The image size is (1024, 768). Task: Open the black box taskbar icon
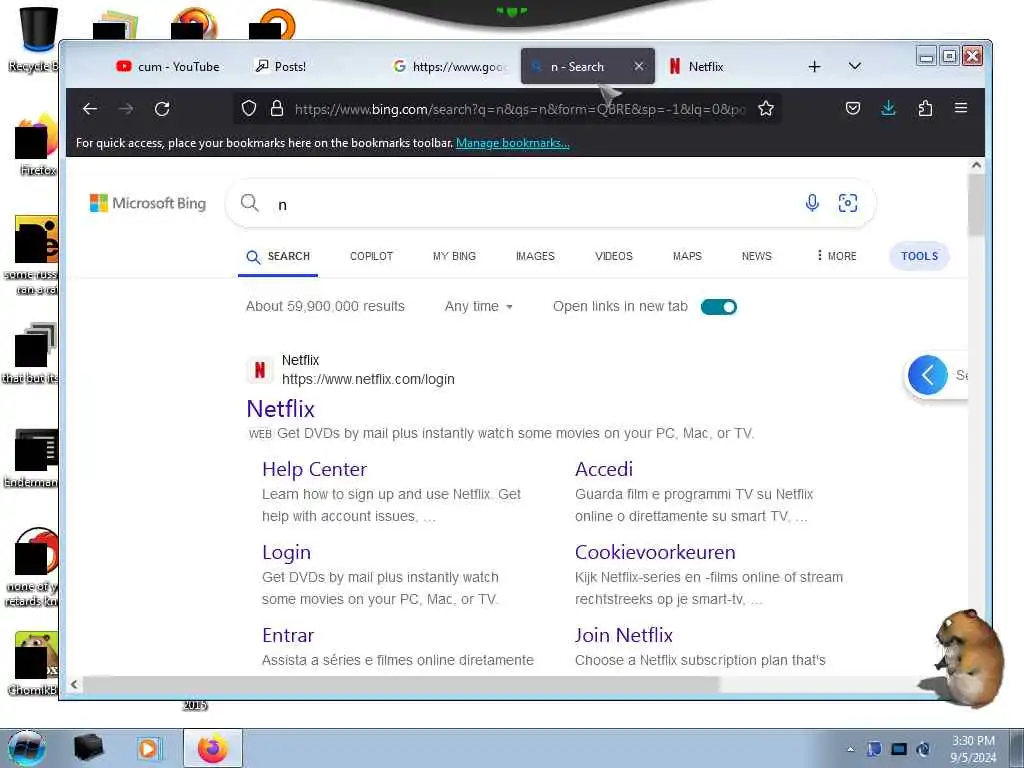tap(89, 748)
